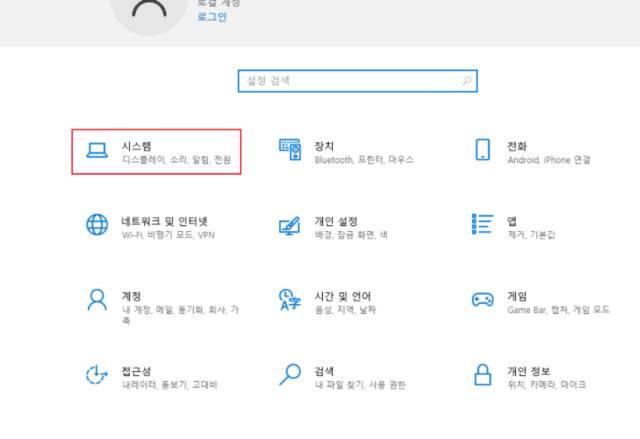Viewport: 640px width, 439px height.
Task: Click the magnifier icon beside 검색 category
Action: pyautogui.click(x=290, y=375)
